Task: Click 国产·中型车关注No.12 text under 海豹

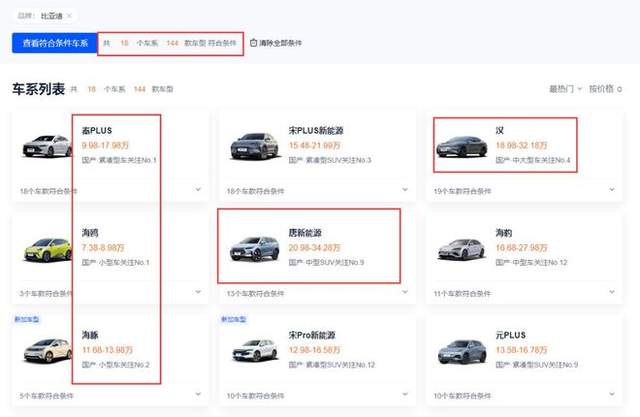Action: (531, 262)
